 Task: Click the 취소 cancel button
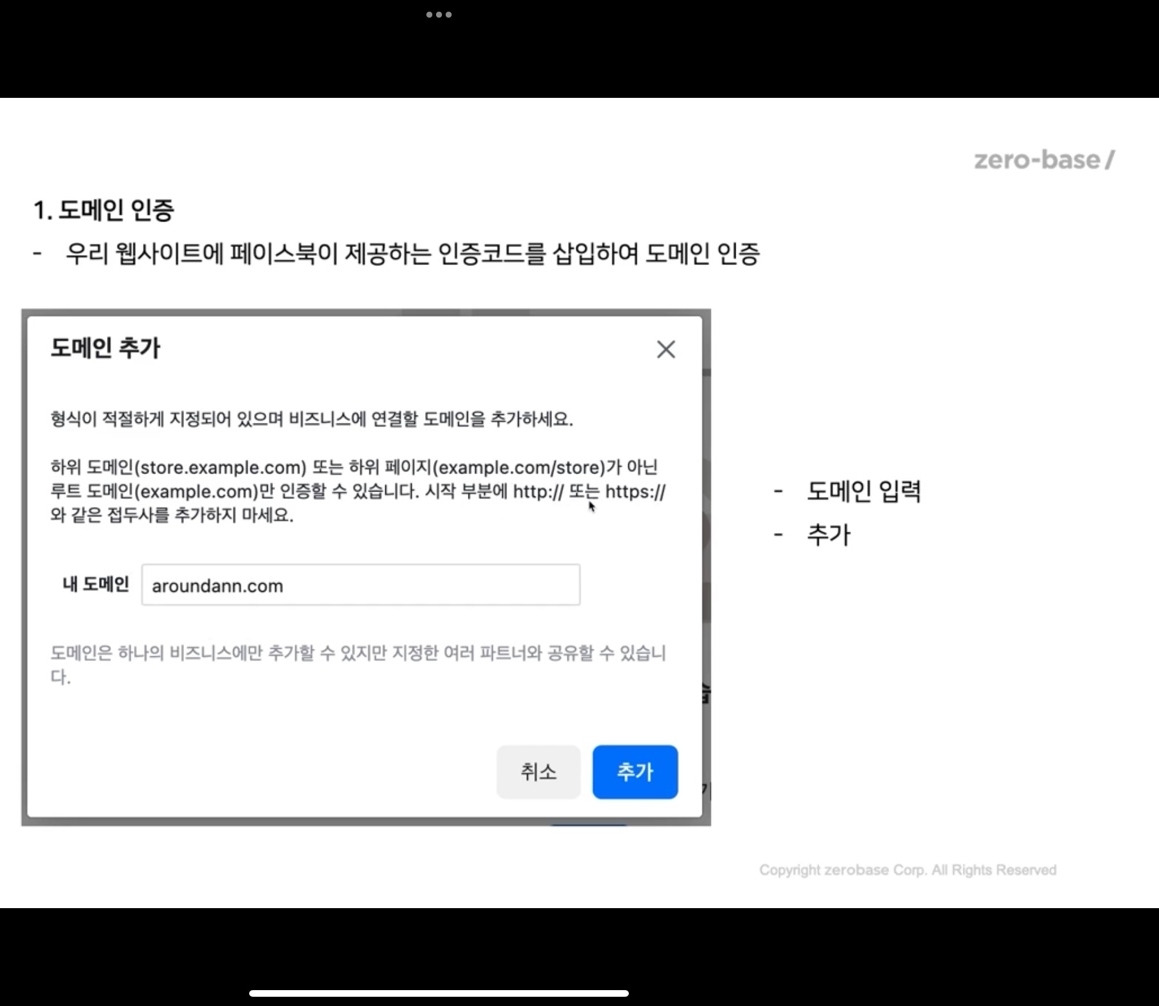tap(538, 771)
